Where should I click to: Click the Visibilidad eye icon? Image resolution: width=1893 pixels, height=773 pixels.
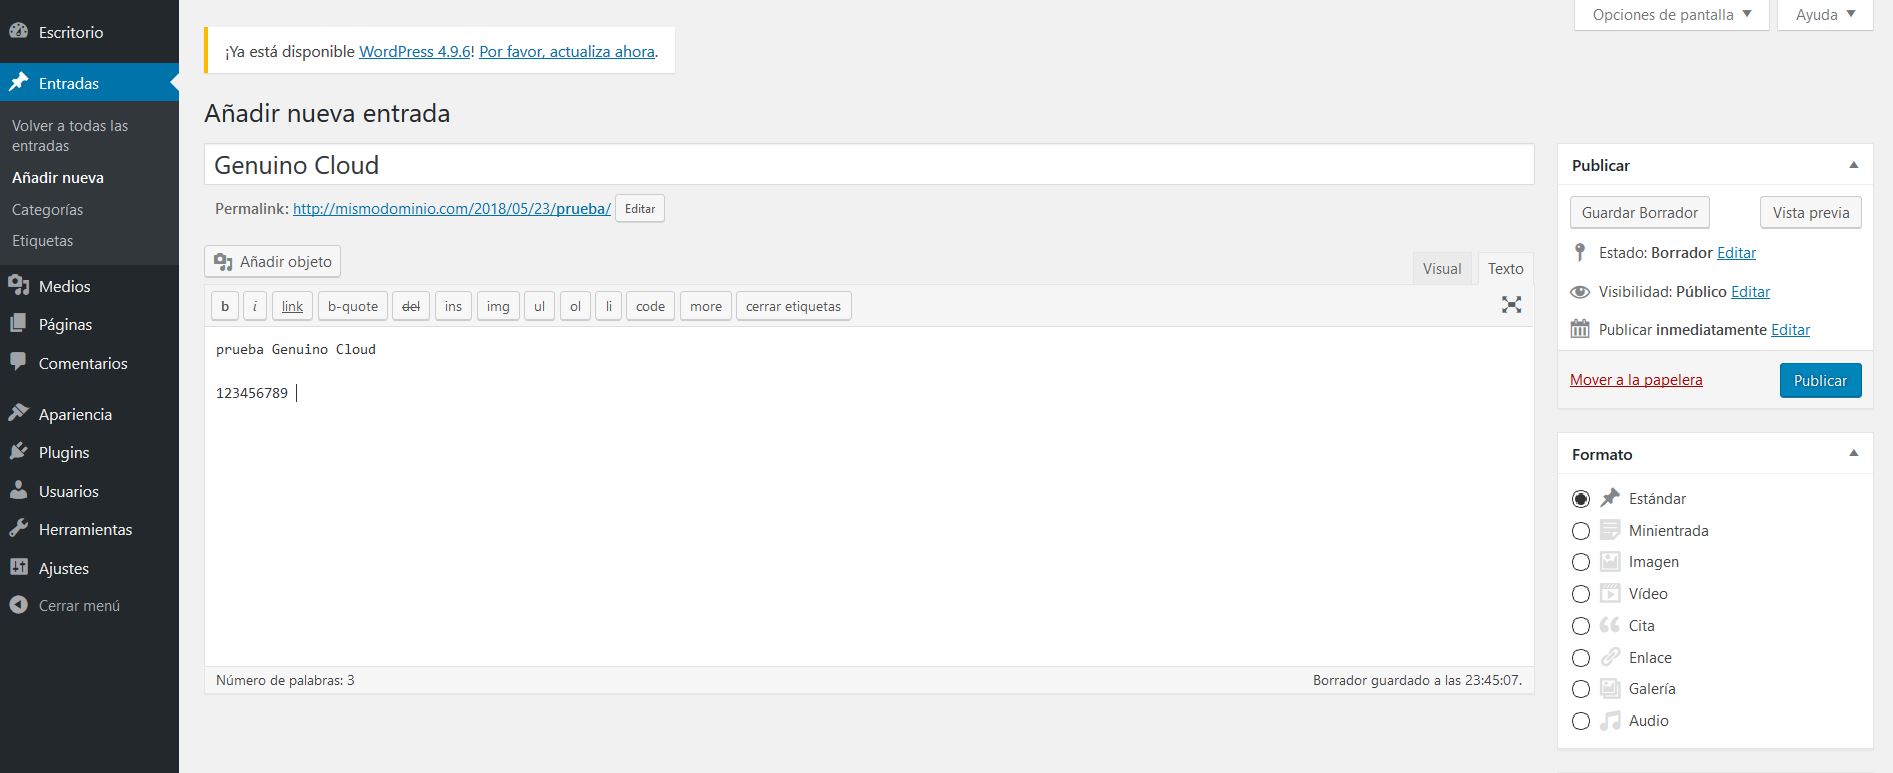[x=1580, y=292]
